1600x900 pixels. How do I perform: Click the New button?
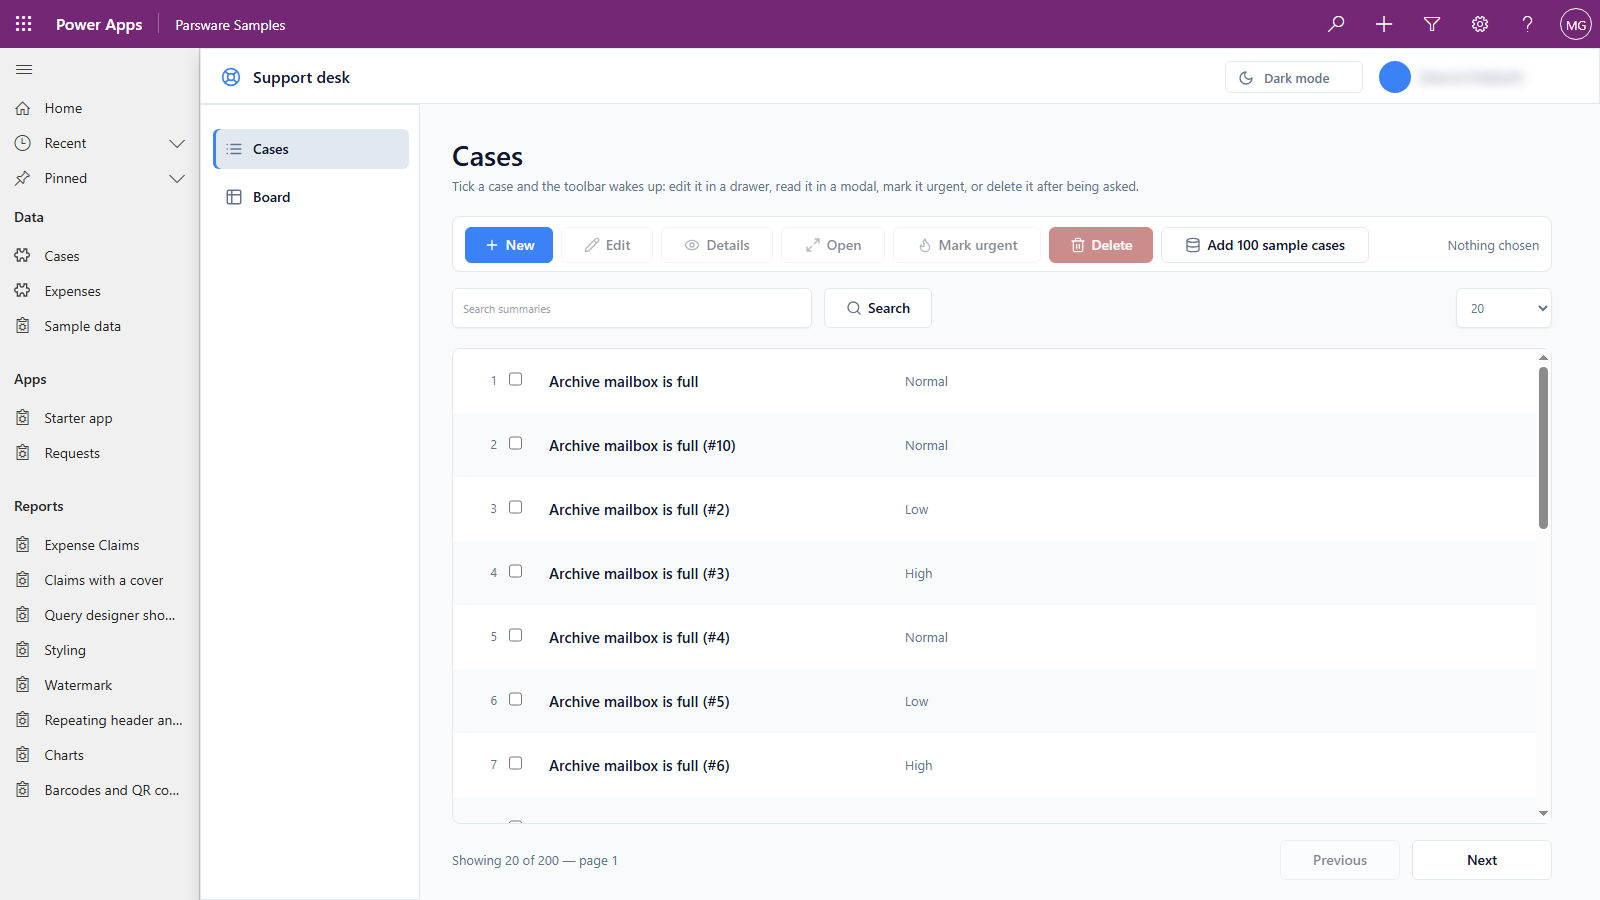[x=509, y=245]
